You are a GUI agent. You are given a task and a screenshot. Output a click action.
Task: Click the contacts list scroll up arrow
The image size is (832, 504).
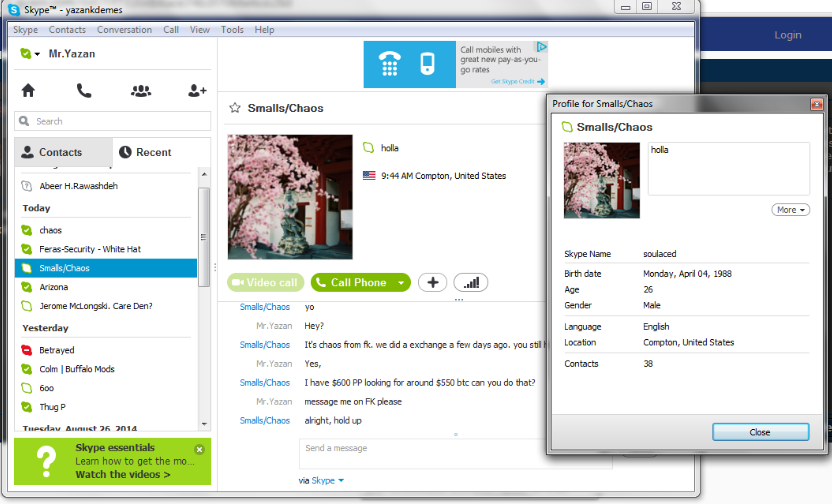[204, 174]
